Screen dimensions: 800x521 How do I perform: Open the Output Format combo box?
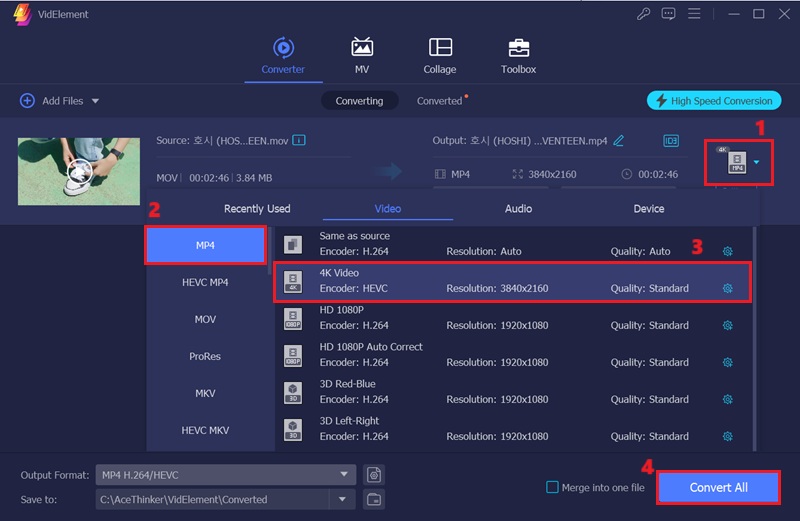[x=225, y=475]
